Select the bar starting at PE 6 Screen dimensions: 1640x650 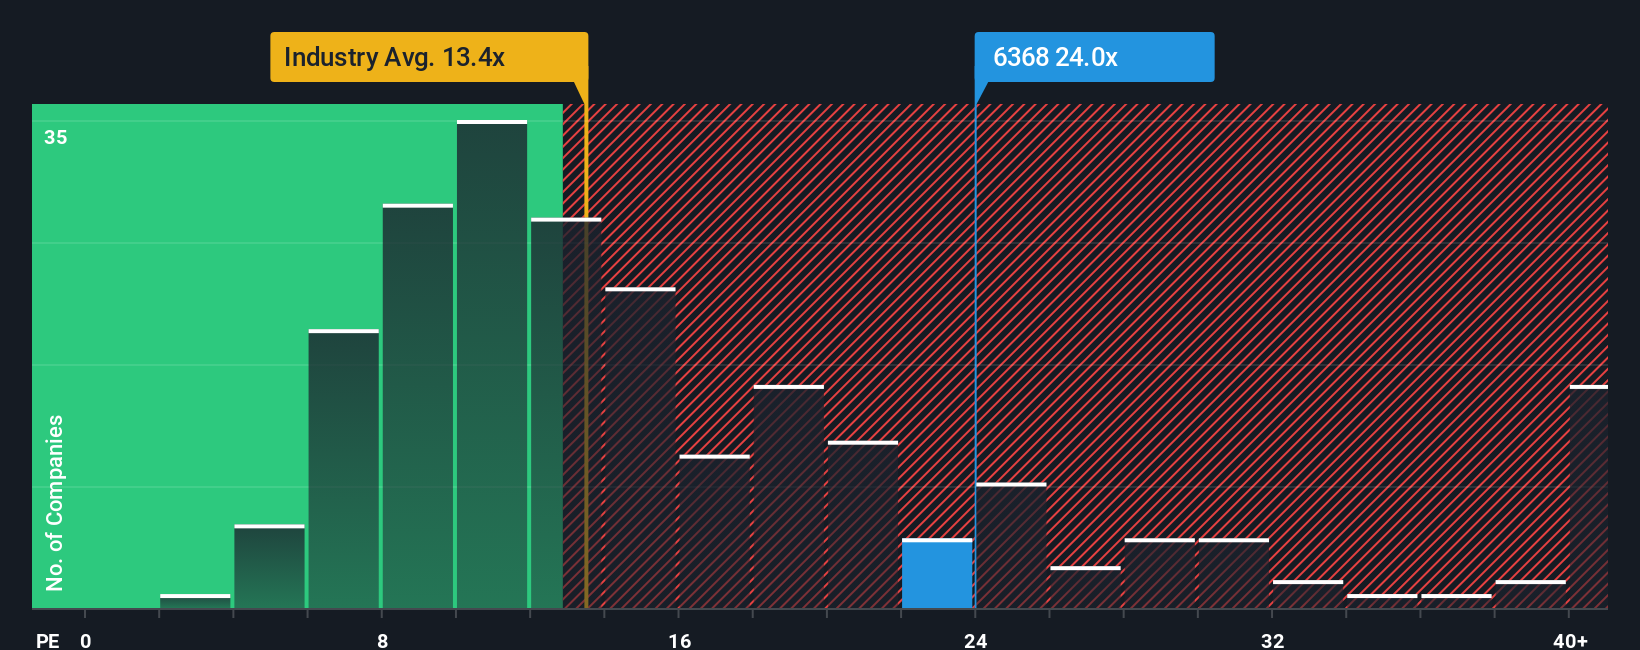pos(344,469)
